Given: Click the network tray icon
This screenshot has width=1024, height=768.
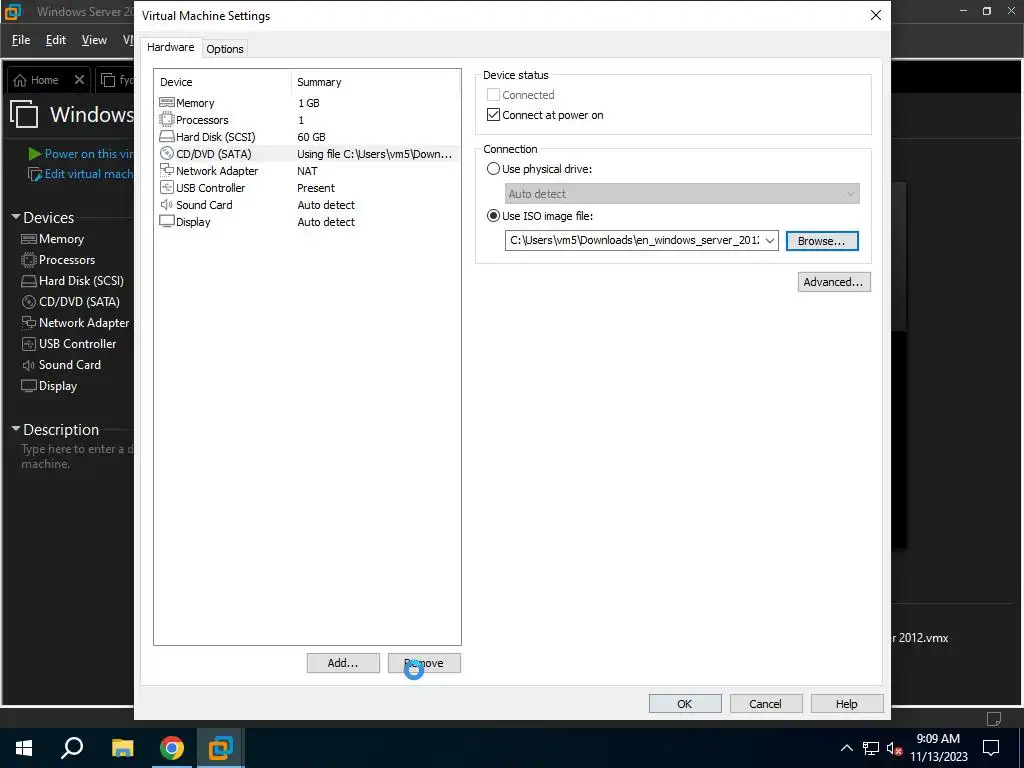Looking at the screenshot, I should click(871, 748).
